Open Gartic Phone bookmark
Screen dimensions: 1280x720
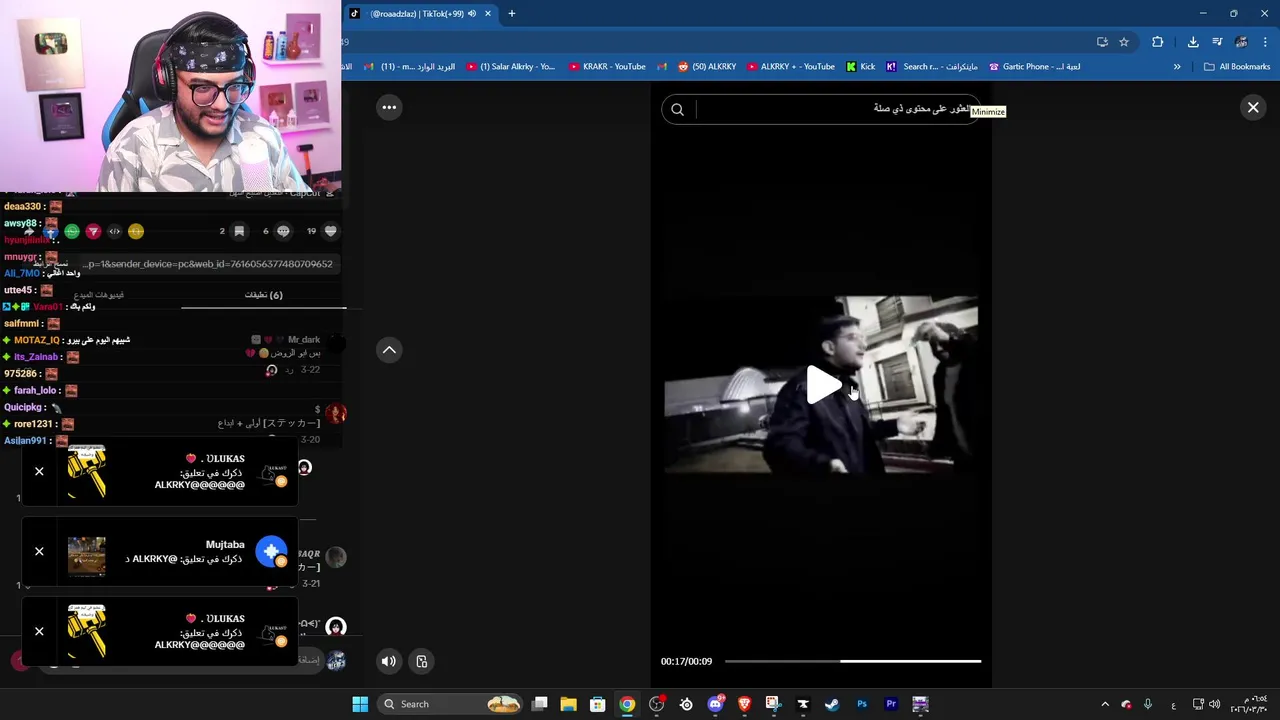coord(1034,67)
